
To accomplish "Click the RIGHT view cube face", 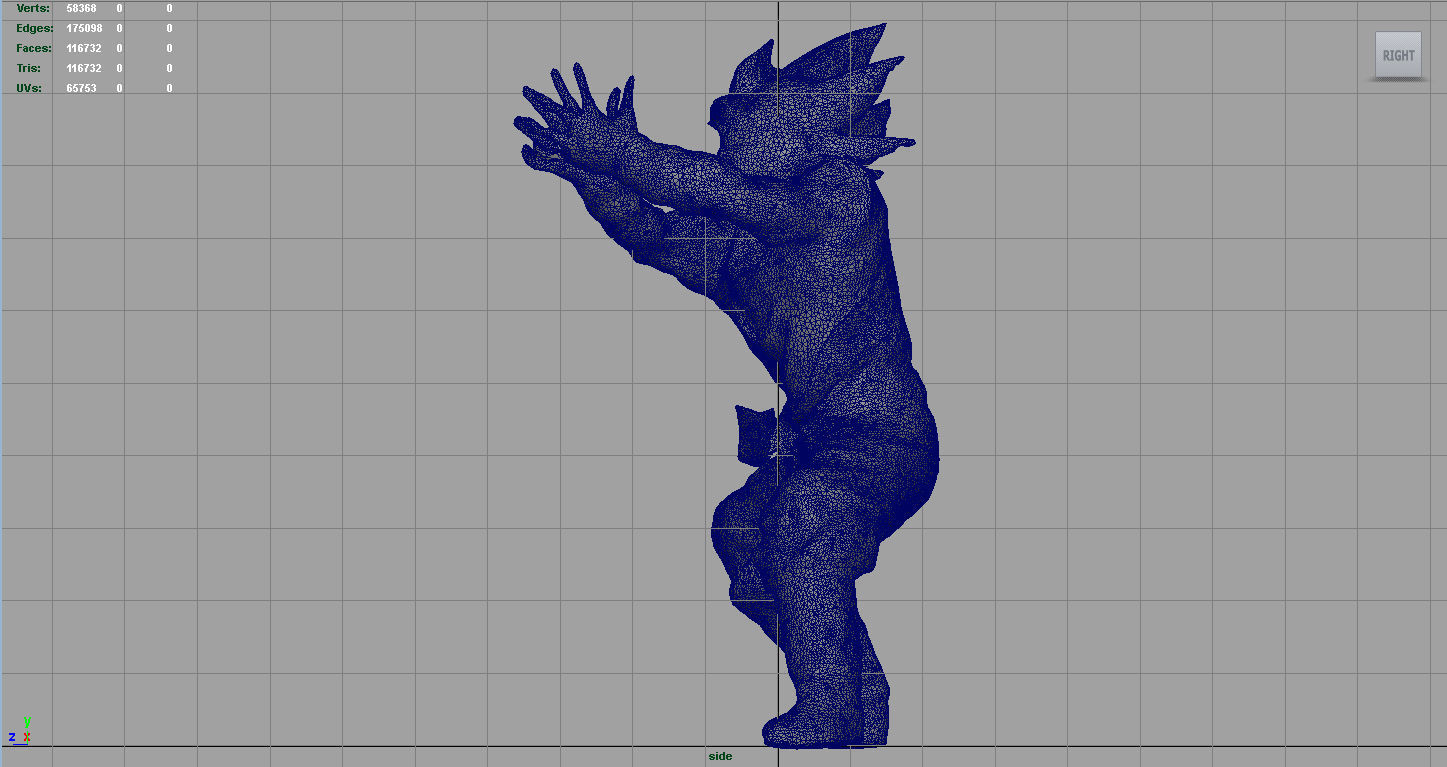I will 1398,55.
